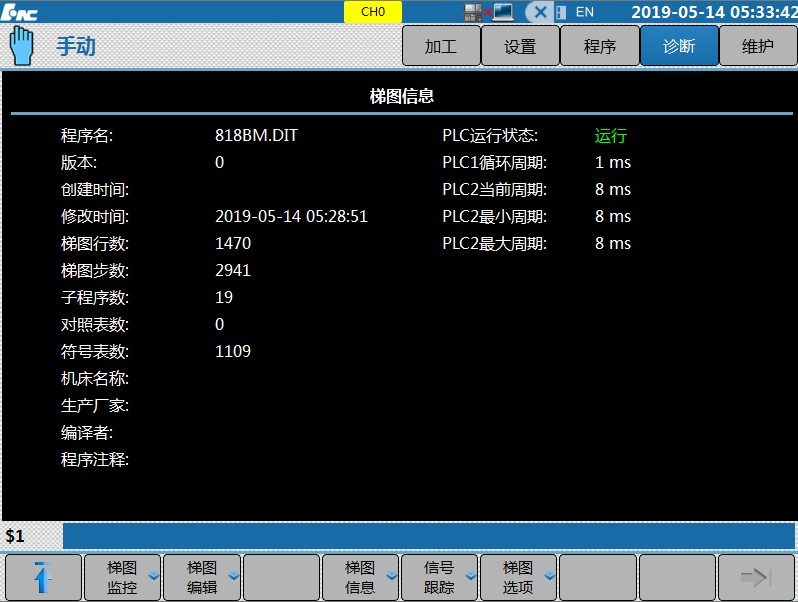The image size is (798, 602).
Task: Switch to the 加工 tab
Action: coord(440,46)
